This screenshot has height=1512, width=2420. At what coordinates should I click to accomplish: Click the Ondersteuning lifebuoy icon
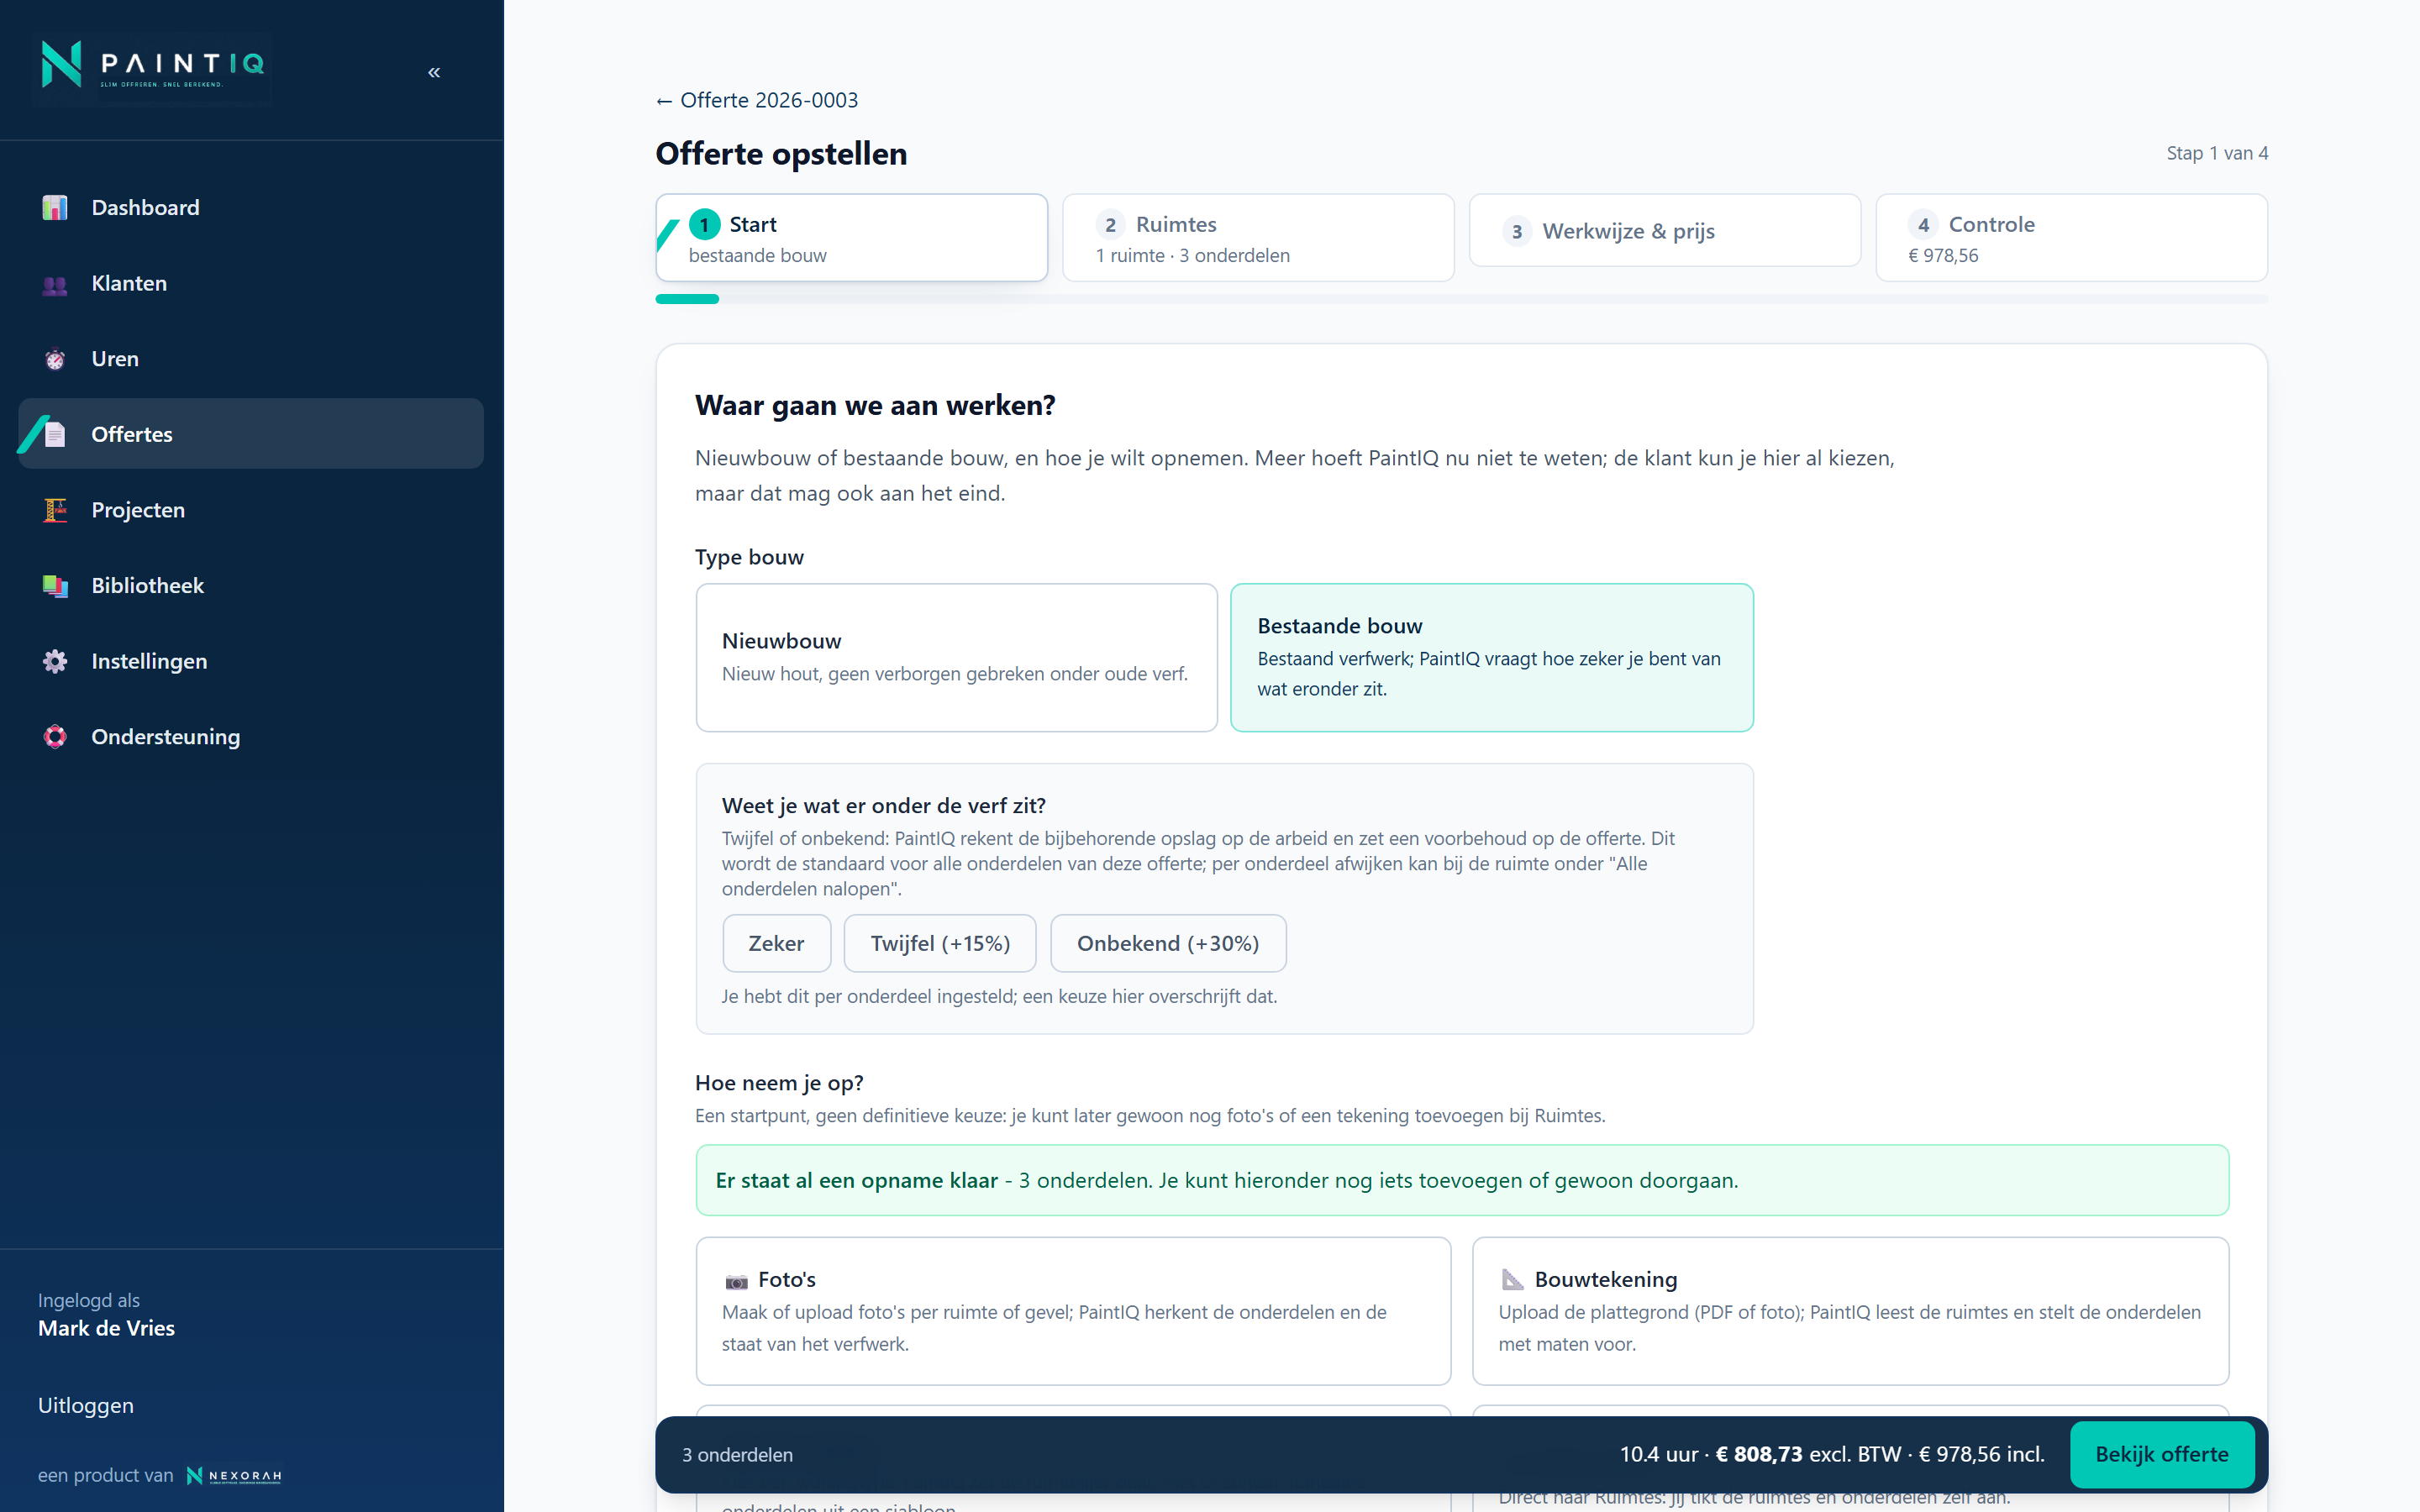tap(55, 737)
